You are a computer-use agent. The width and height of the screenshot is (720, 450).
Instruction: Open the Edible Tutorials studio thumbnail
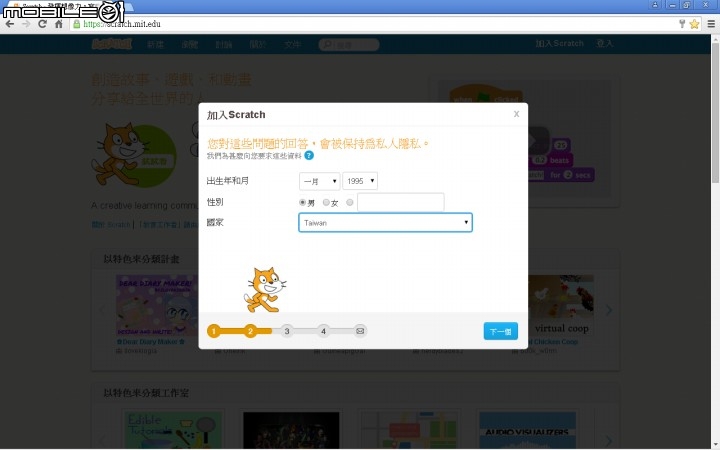[x=173, y=430]
